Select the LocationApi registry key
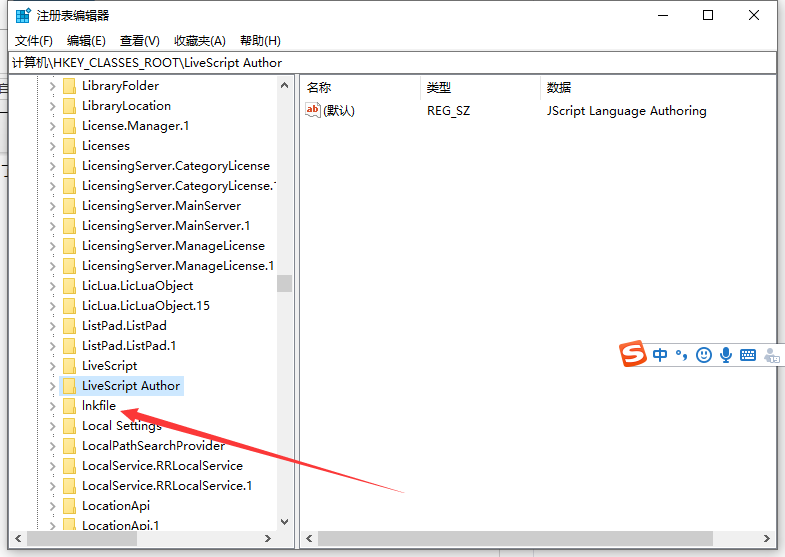 pos(115,506)
